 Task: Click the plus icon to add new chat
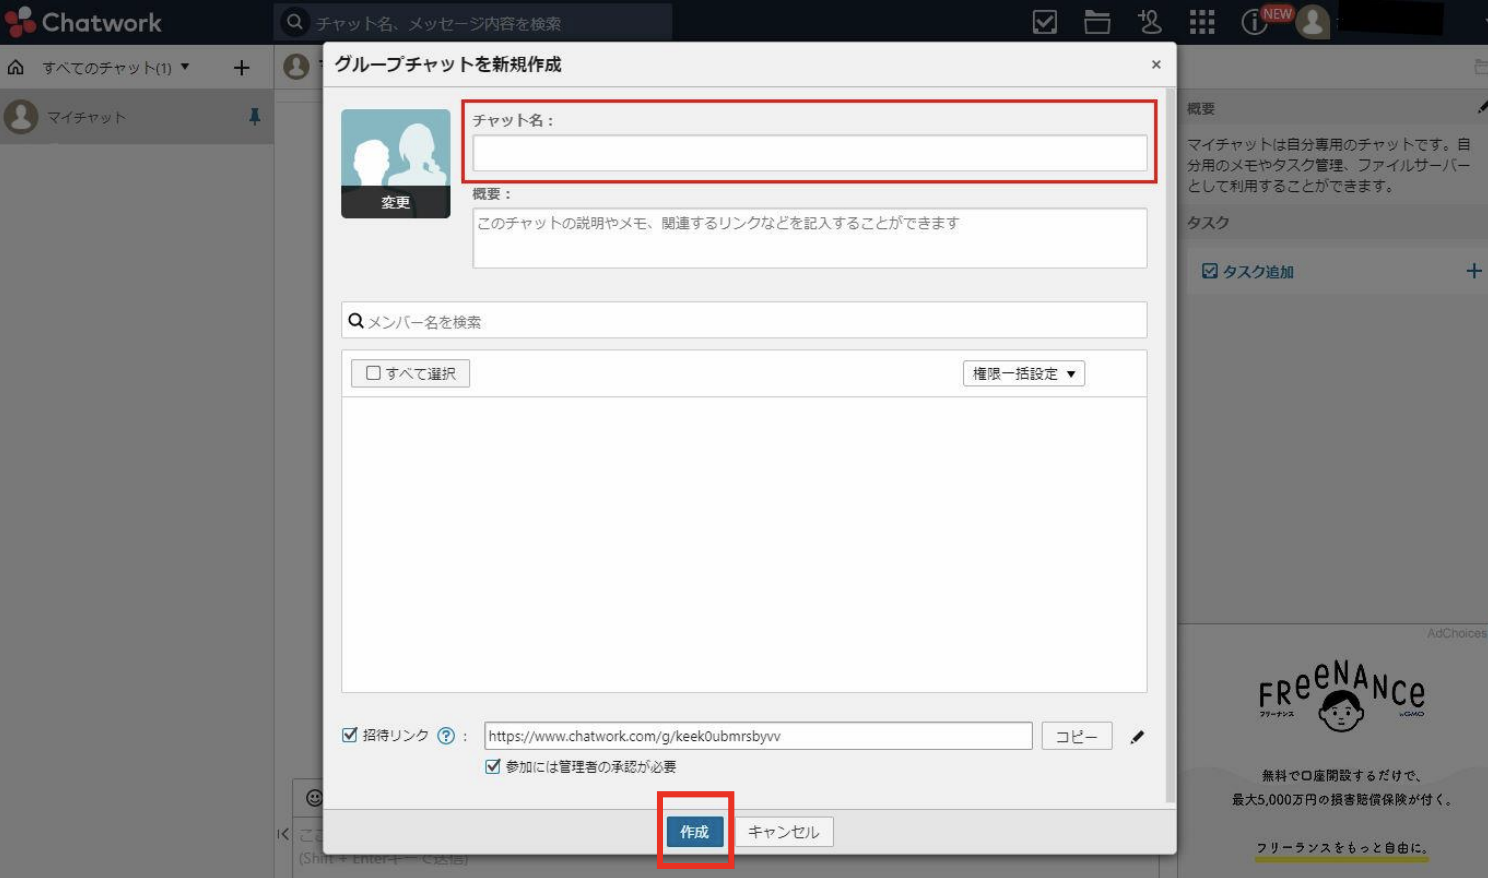[x=241, y=68]
